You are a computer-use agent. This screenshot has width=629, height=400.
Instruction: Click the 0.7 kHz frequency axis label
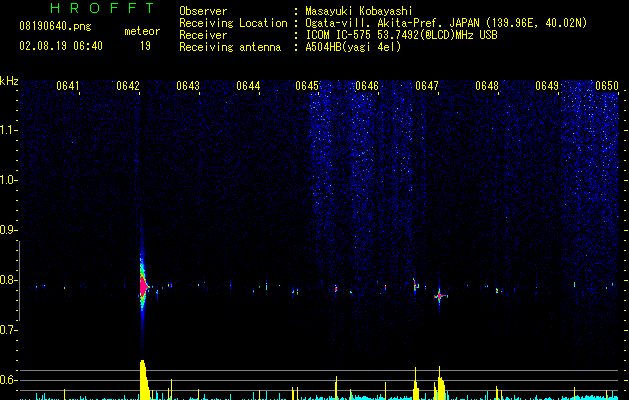[x=8, y=330]
